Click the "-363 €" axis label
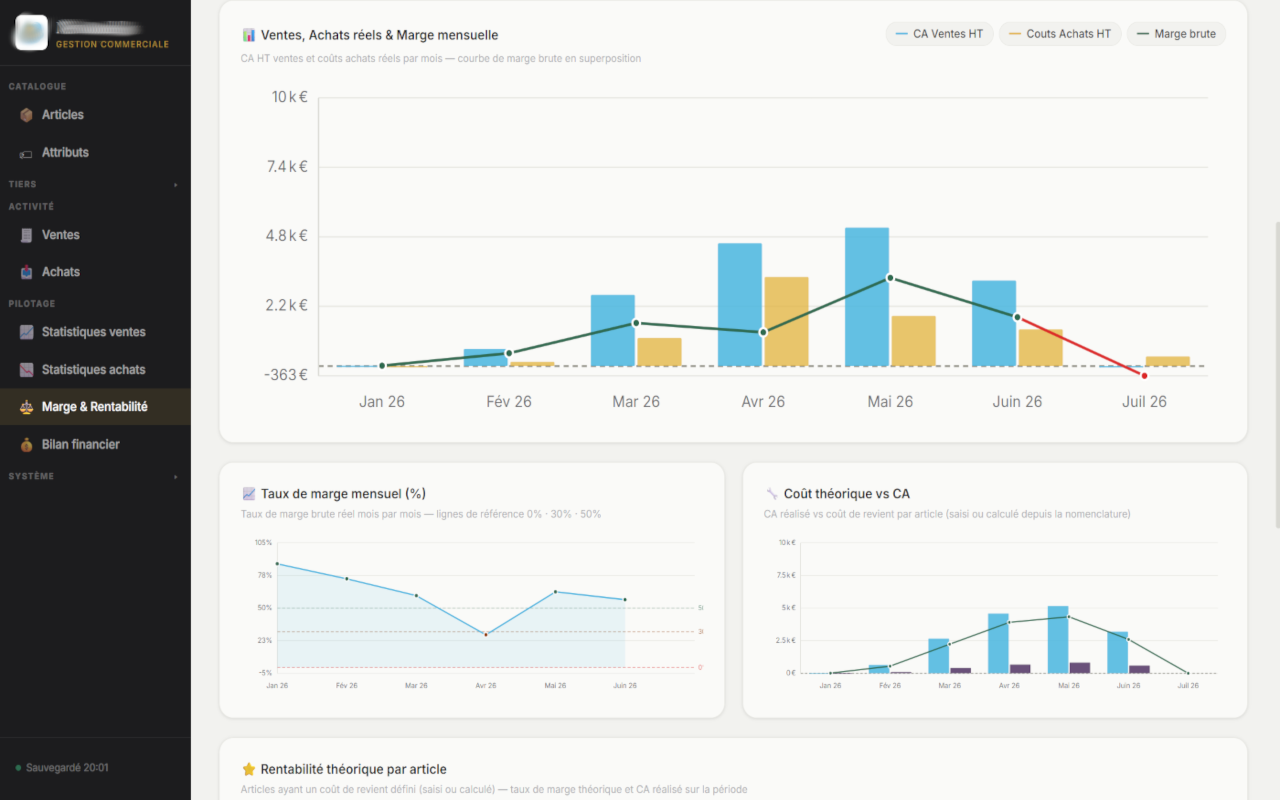Viewport: 1280px width, 800px height. pyautogui.click(x=286, y=375)
